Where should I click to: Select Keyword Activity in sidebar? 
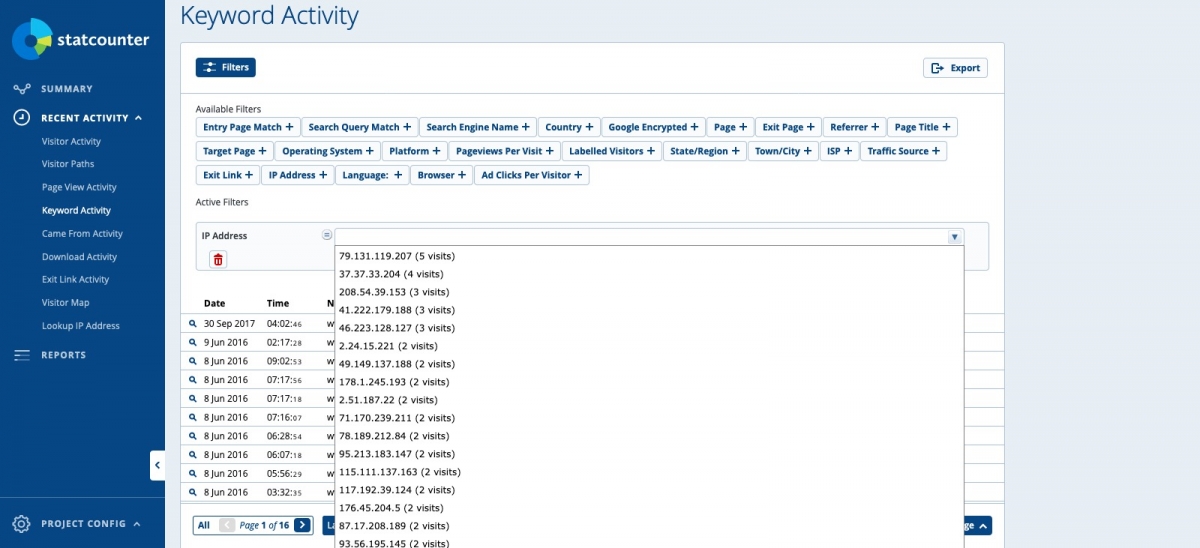point(76,210)
